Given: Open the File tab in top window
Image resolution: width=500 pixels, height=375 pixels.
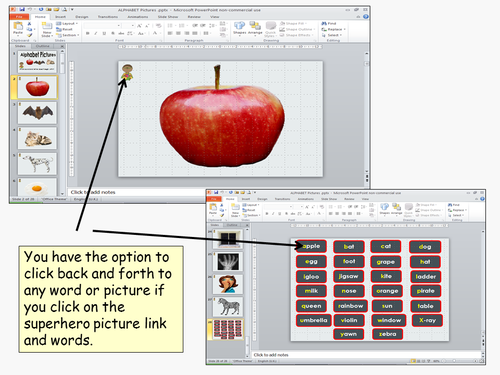Looking at the screenshot, I should [x=19, y=16].
